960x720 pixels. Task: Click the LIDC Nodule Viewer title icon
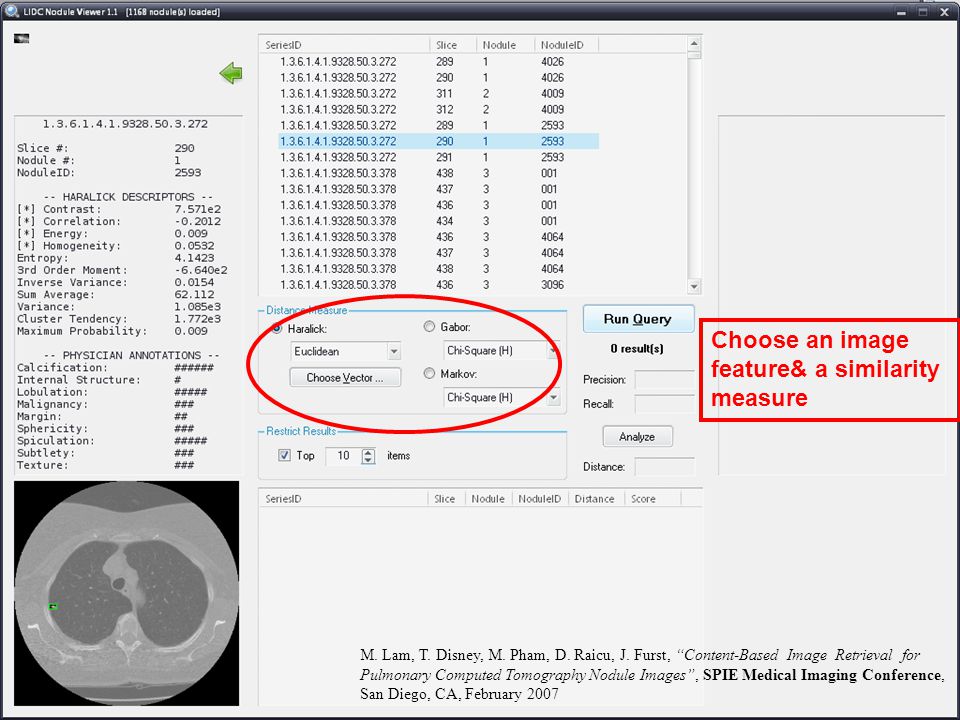(12, 11)
